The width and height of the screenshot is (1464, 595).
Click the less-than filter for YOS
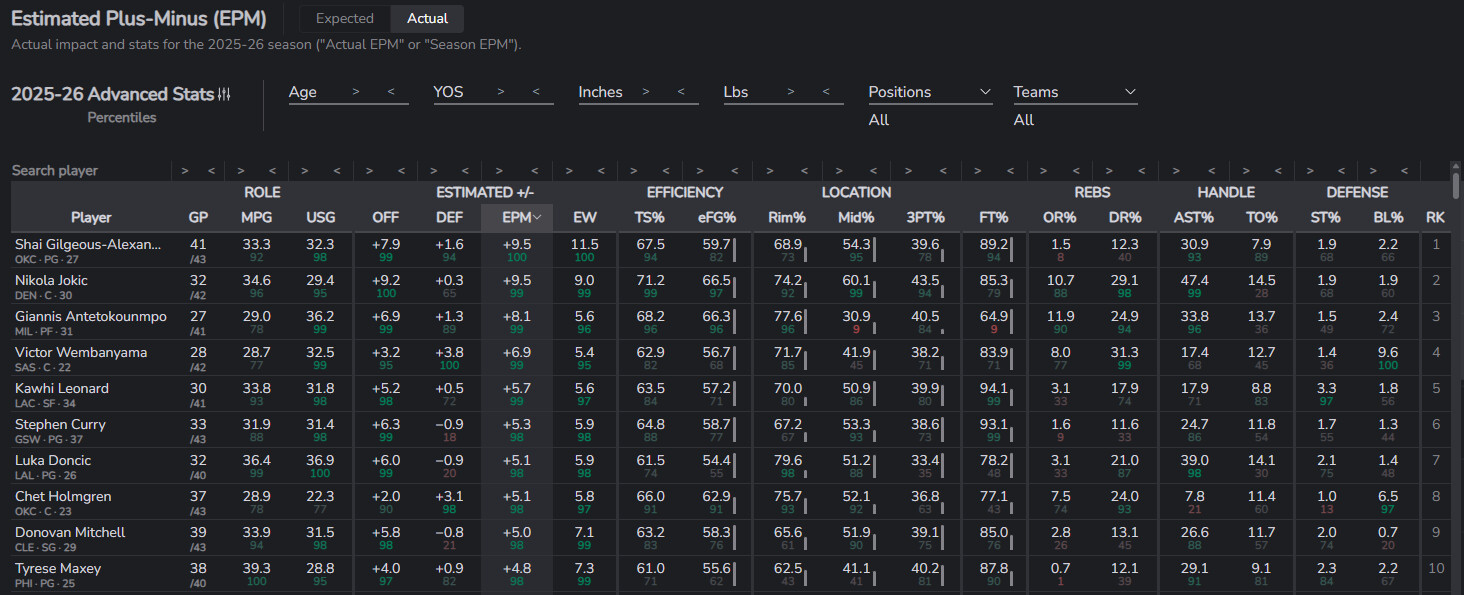click(x=536, y=92)
